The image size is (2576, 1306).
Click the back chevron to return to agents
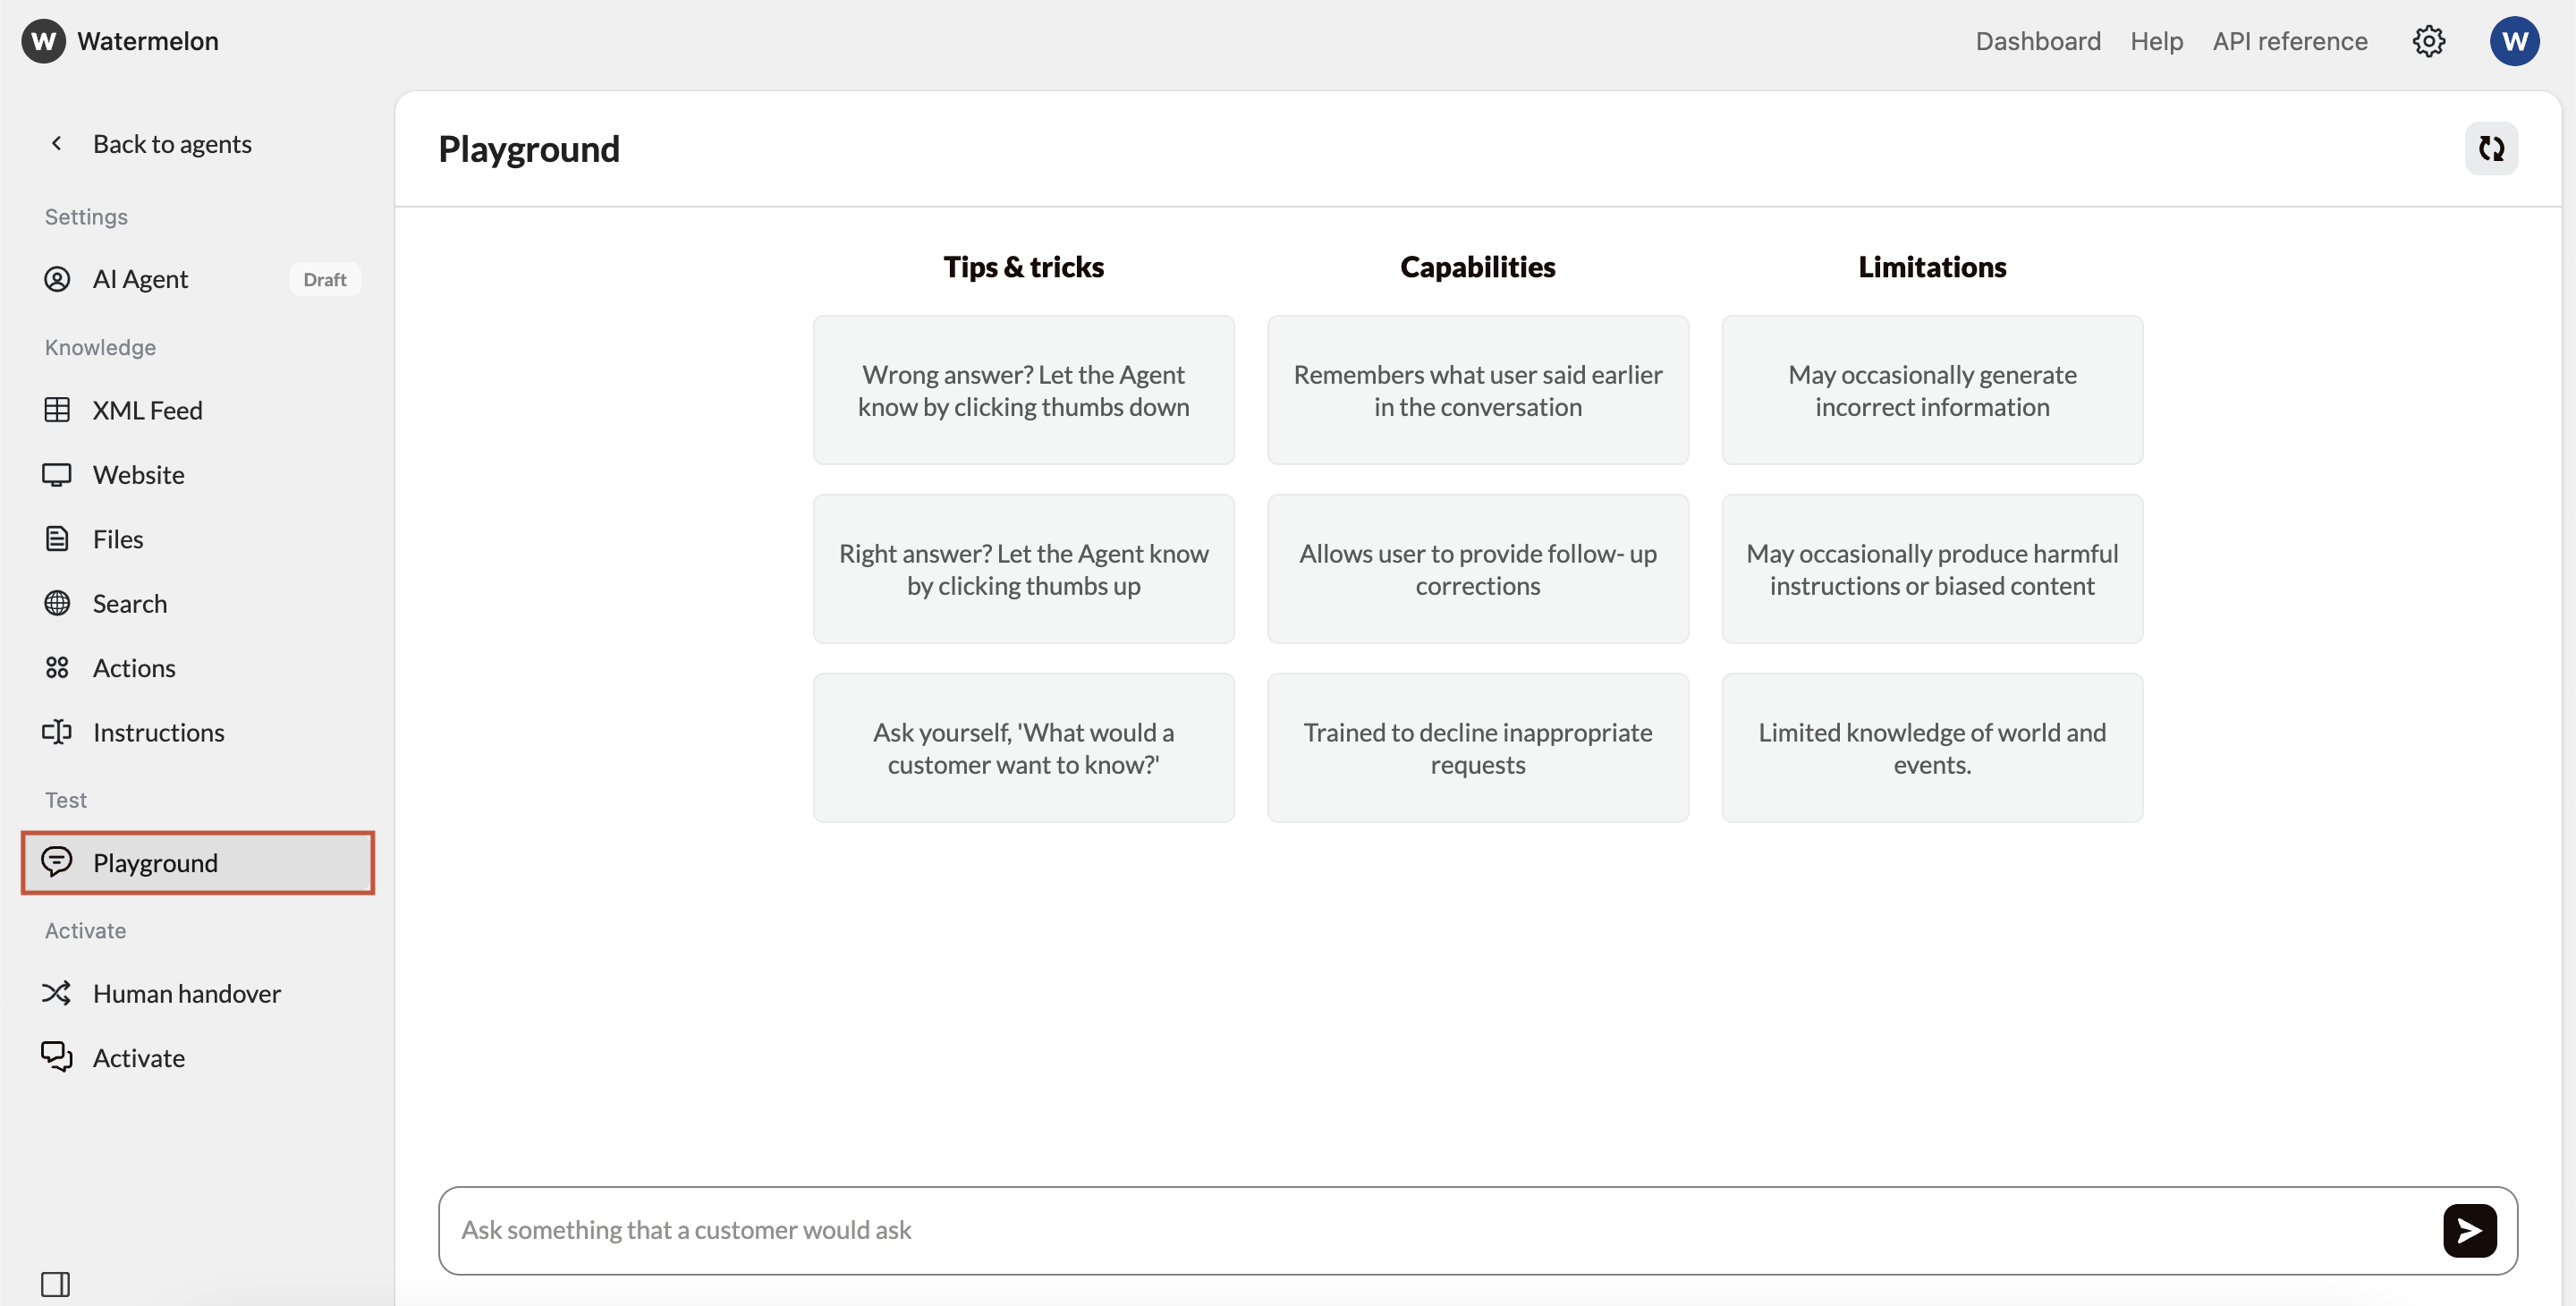click(57, 143)
